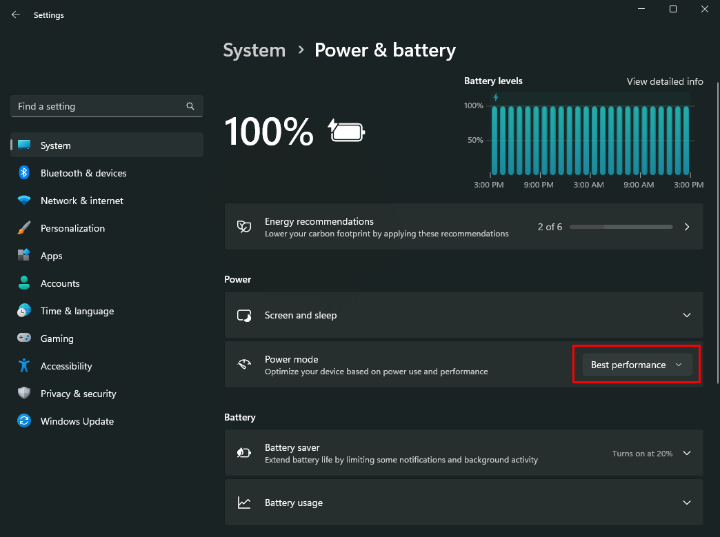Viewport: 720px width, 537px height.
Task: Open Network & internet settings
Action: tap(107, 201)
